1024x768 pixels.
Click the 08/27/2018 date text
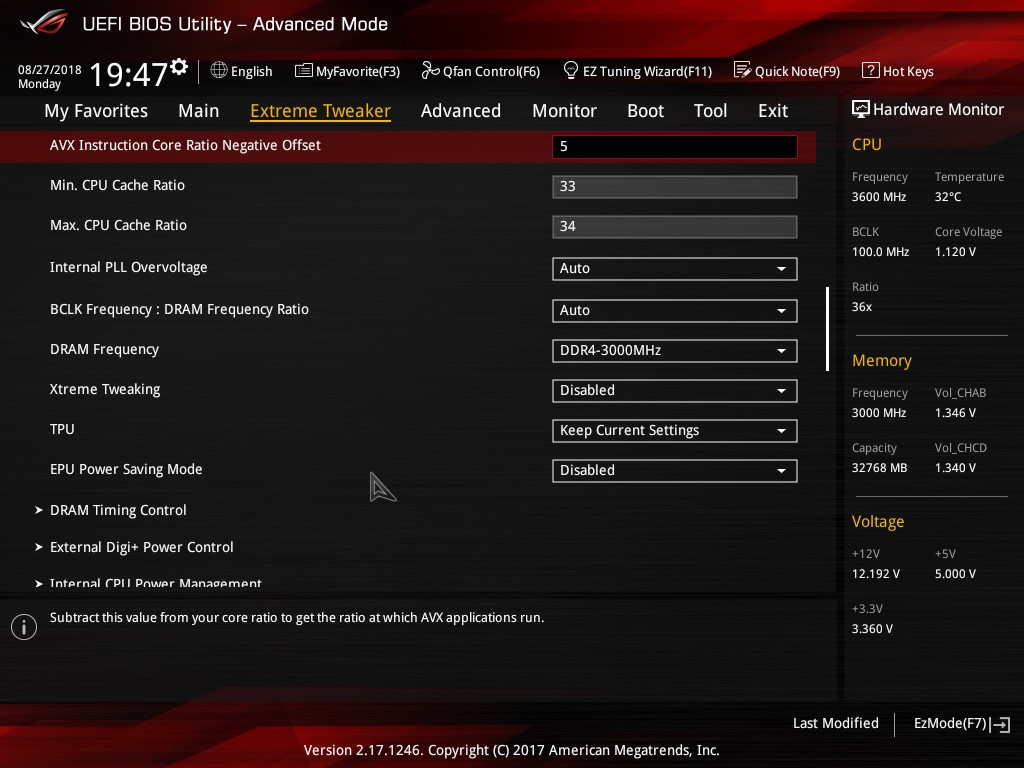coord(50,69)
